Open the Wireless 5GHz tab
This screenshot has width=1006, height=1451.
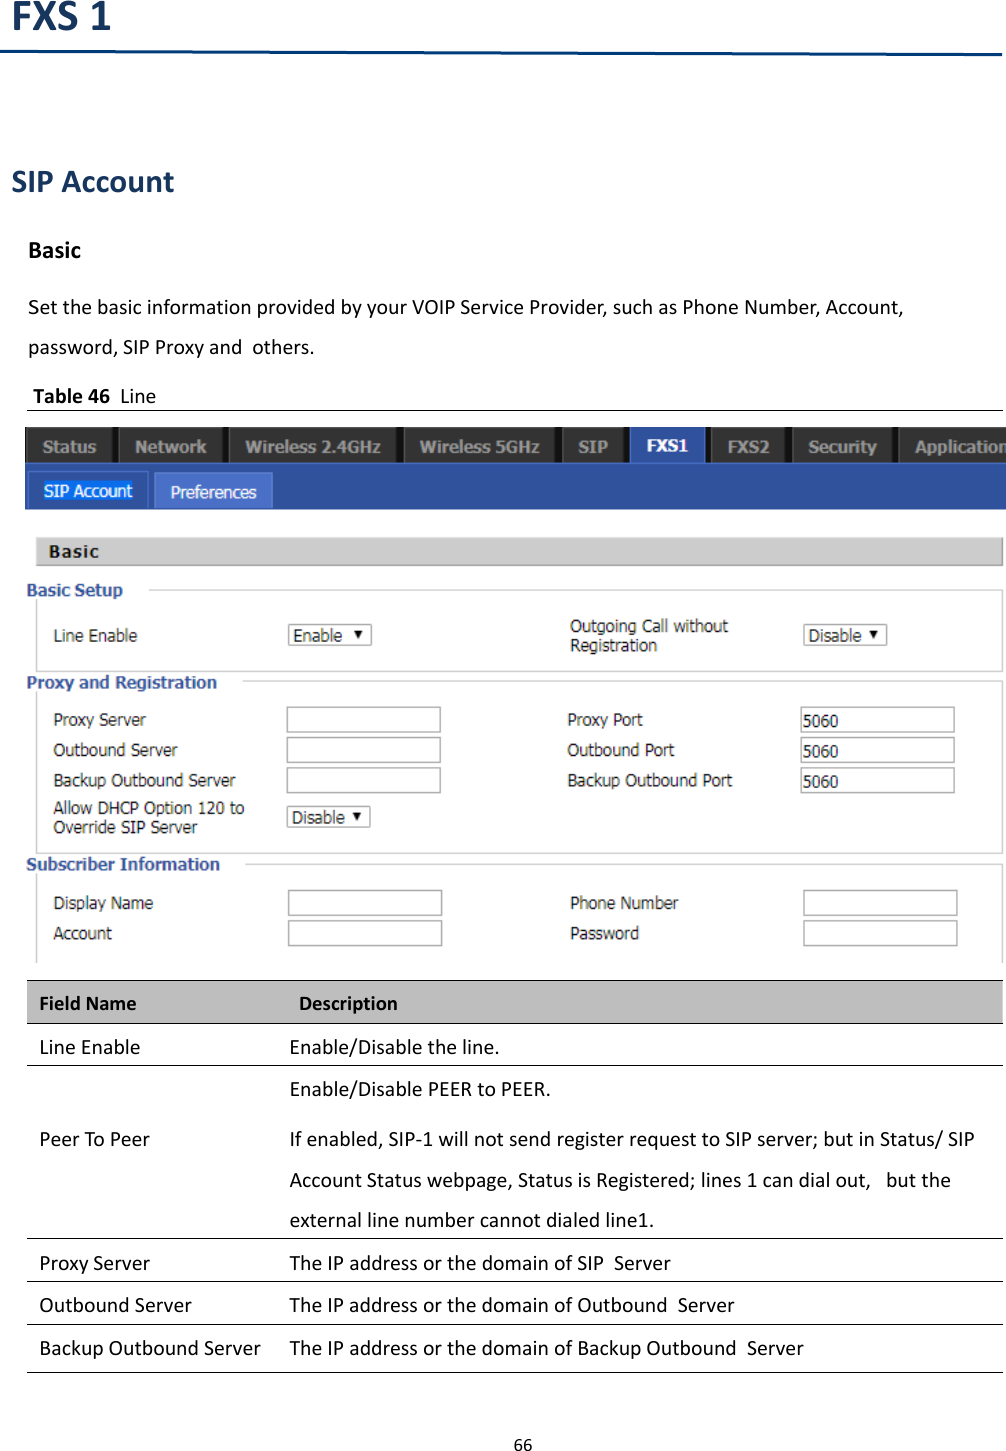pyautogui.click(x=480, y=445)
